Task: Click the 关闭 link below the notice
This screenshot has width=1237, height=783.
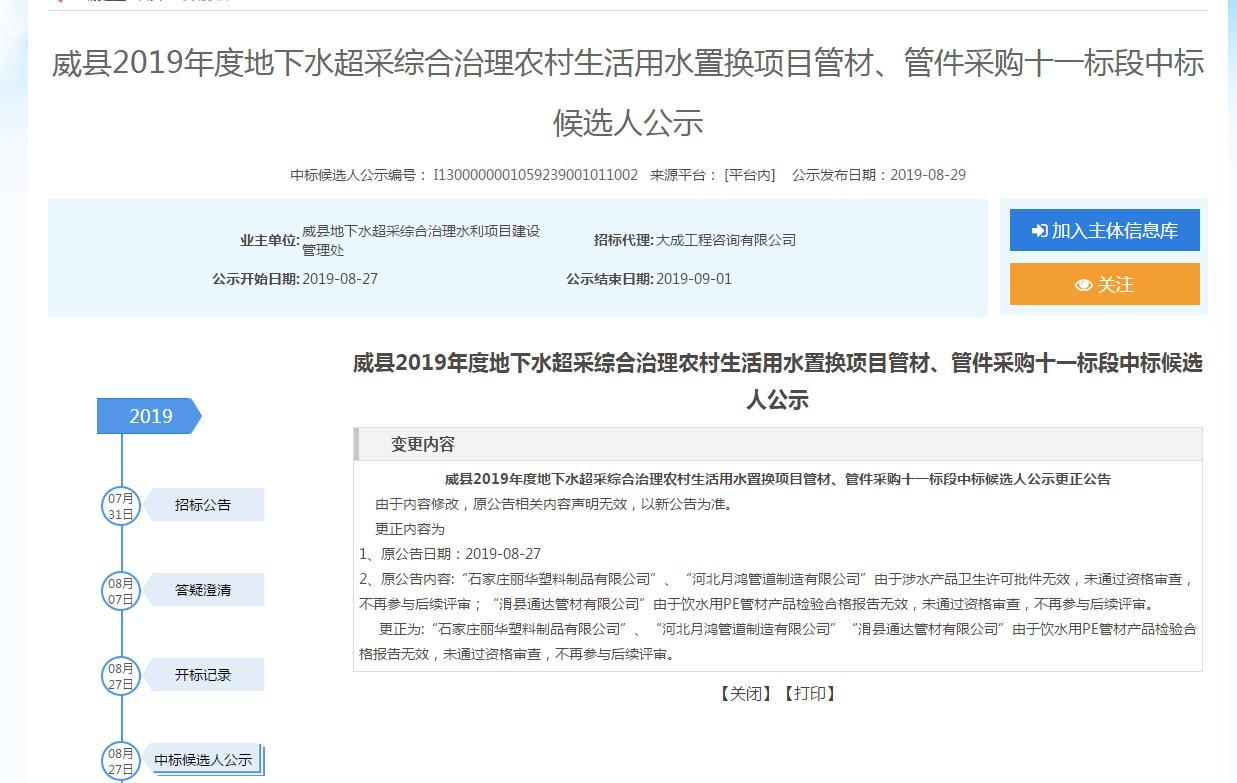Action: pyautogui.click(x=745, y=693)
